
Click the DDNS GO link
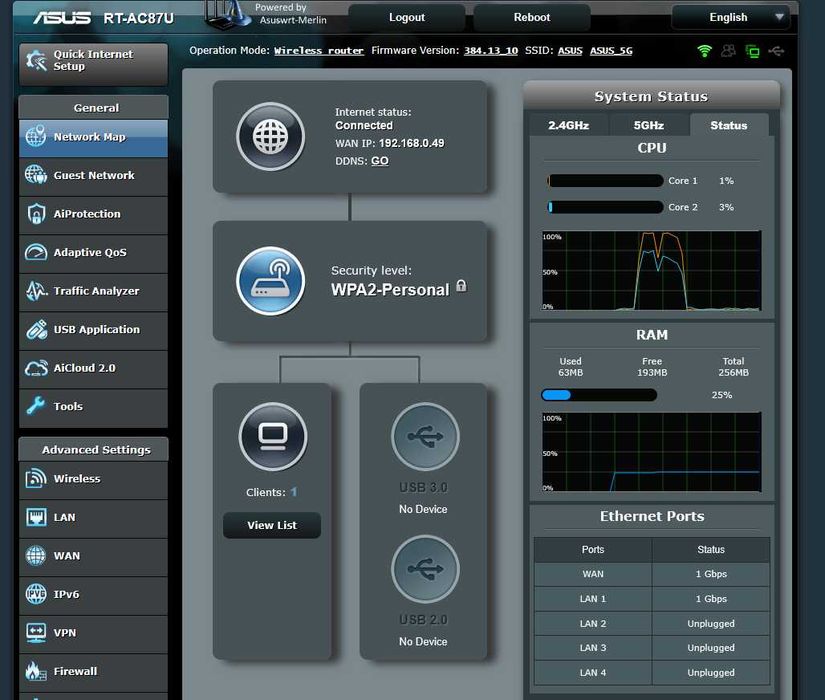point(380,161)
